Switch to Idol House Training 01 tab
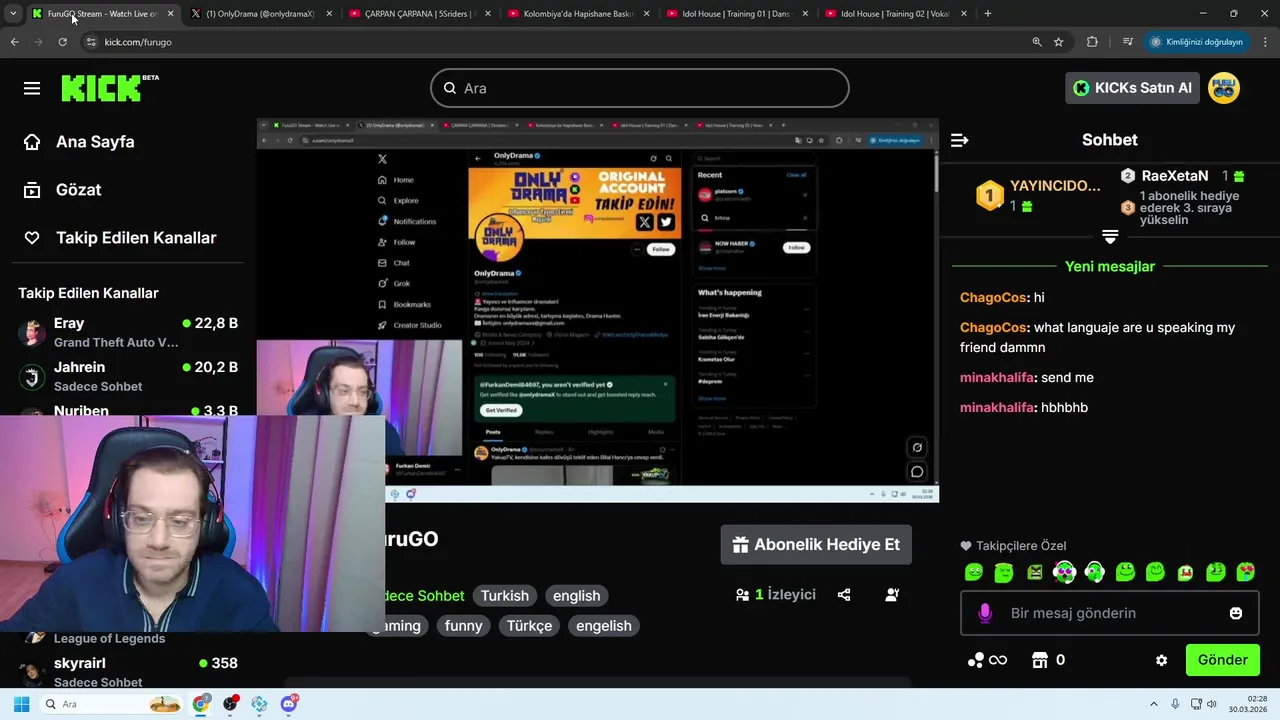 coord(738,14)
